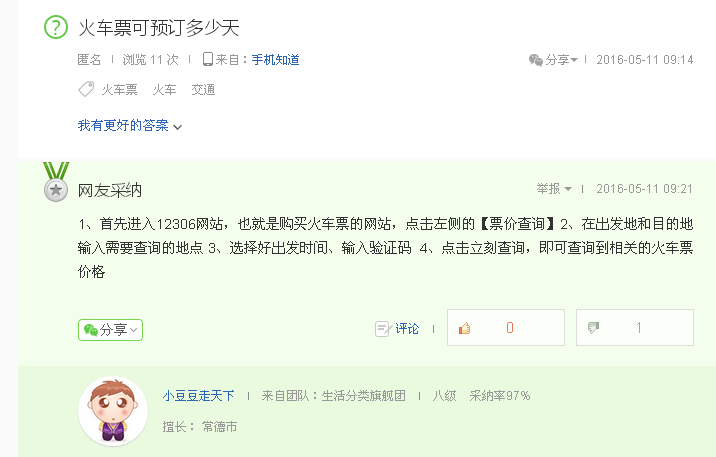Click the upvote box showing 0

(x=505, y=327)
